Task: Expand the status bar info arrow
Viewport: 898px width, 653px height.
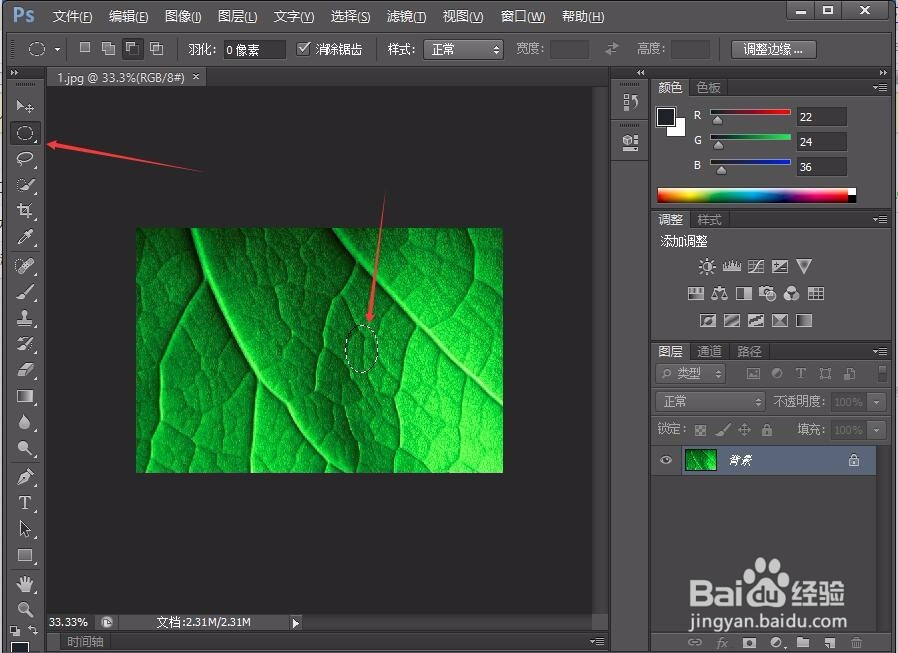Action: 296,623
